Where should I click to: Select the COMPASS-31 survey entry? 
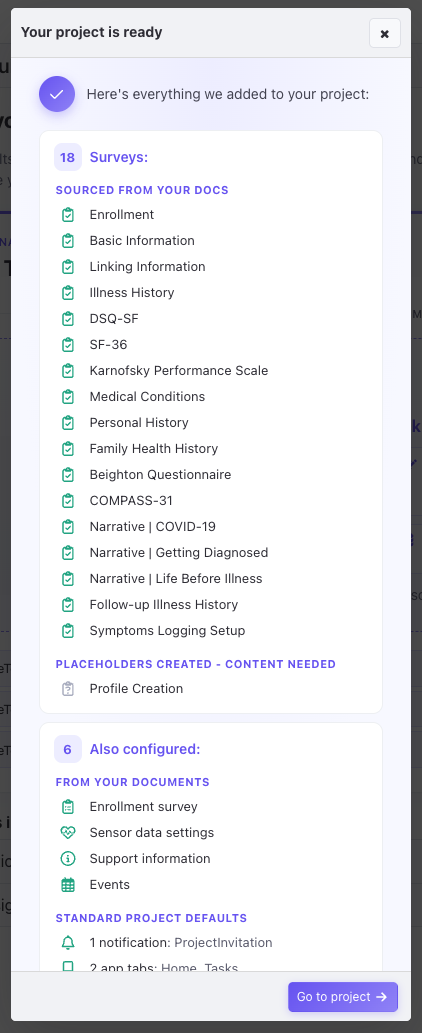click(x=131, y=501)
